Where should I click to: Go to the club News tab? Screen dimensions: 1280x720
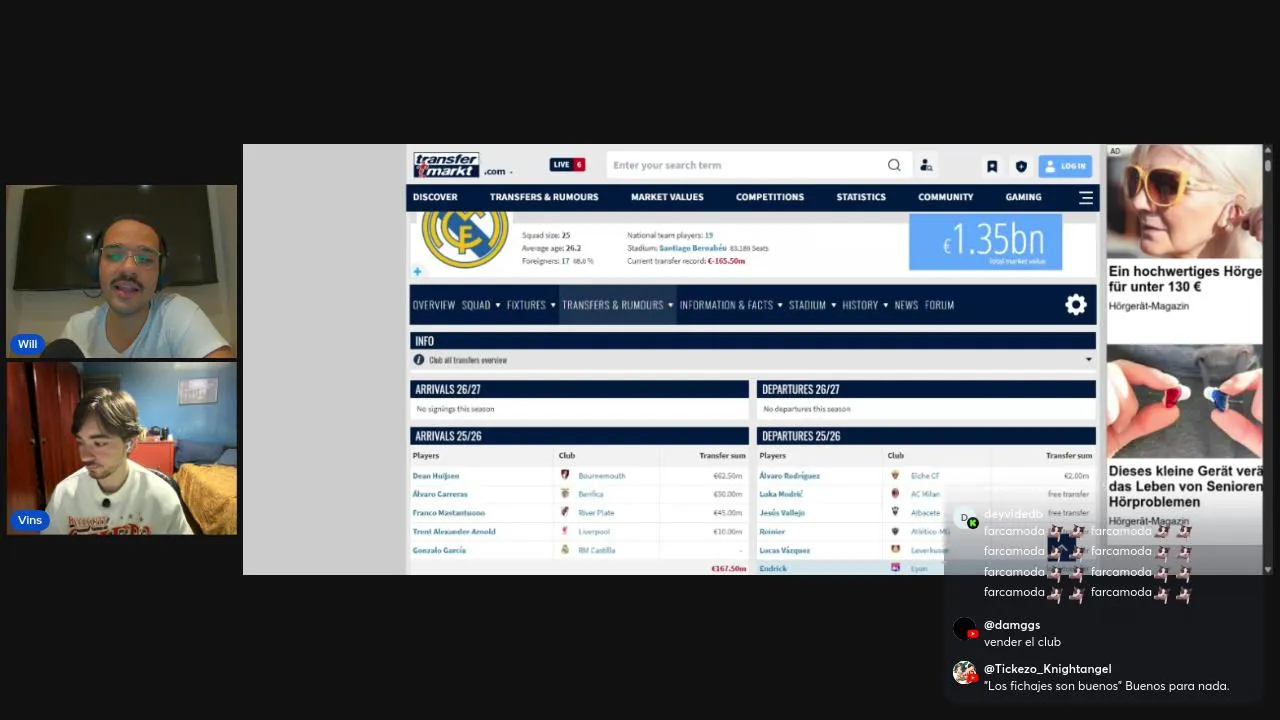[x=906, y=305]
